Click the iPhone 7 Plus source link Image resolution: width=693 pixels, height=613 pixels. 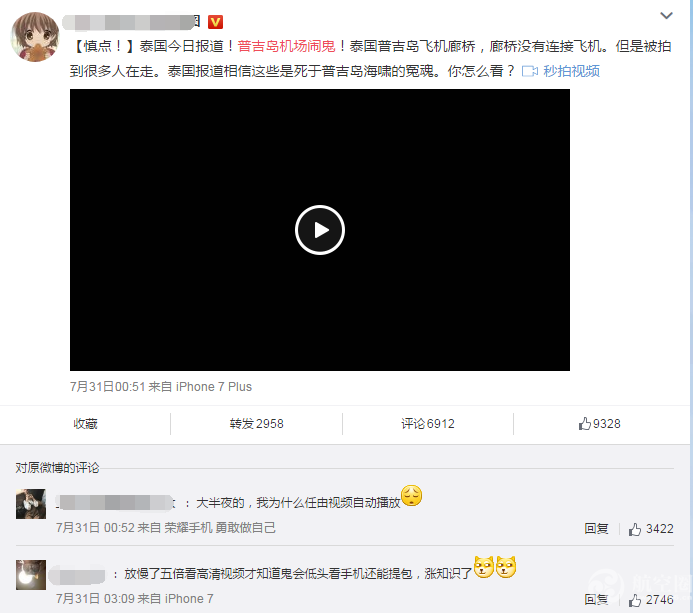coord(214,387)
